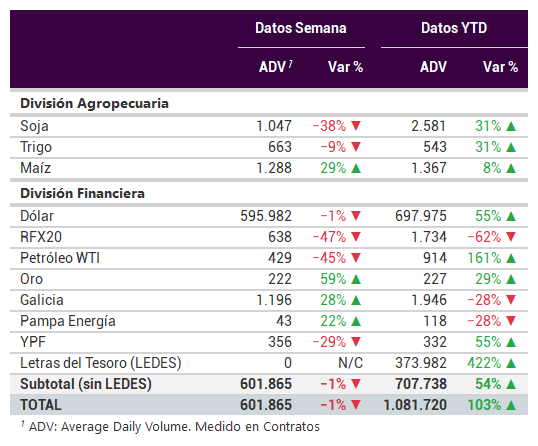Image resolution: width=538 pixels, height=446 pixels.
Task: Click the green up arrow in TOTAL 103%
Action: pyautogui.click(x=511, y=405)
